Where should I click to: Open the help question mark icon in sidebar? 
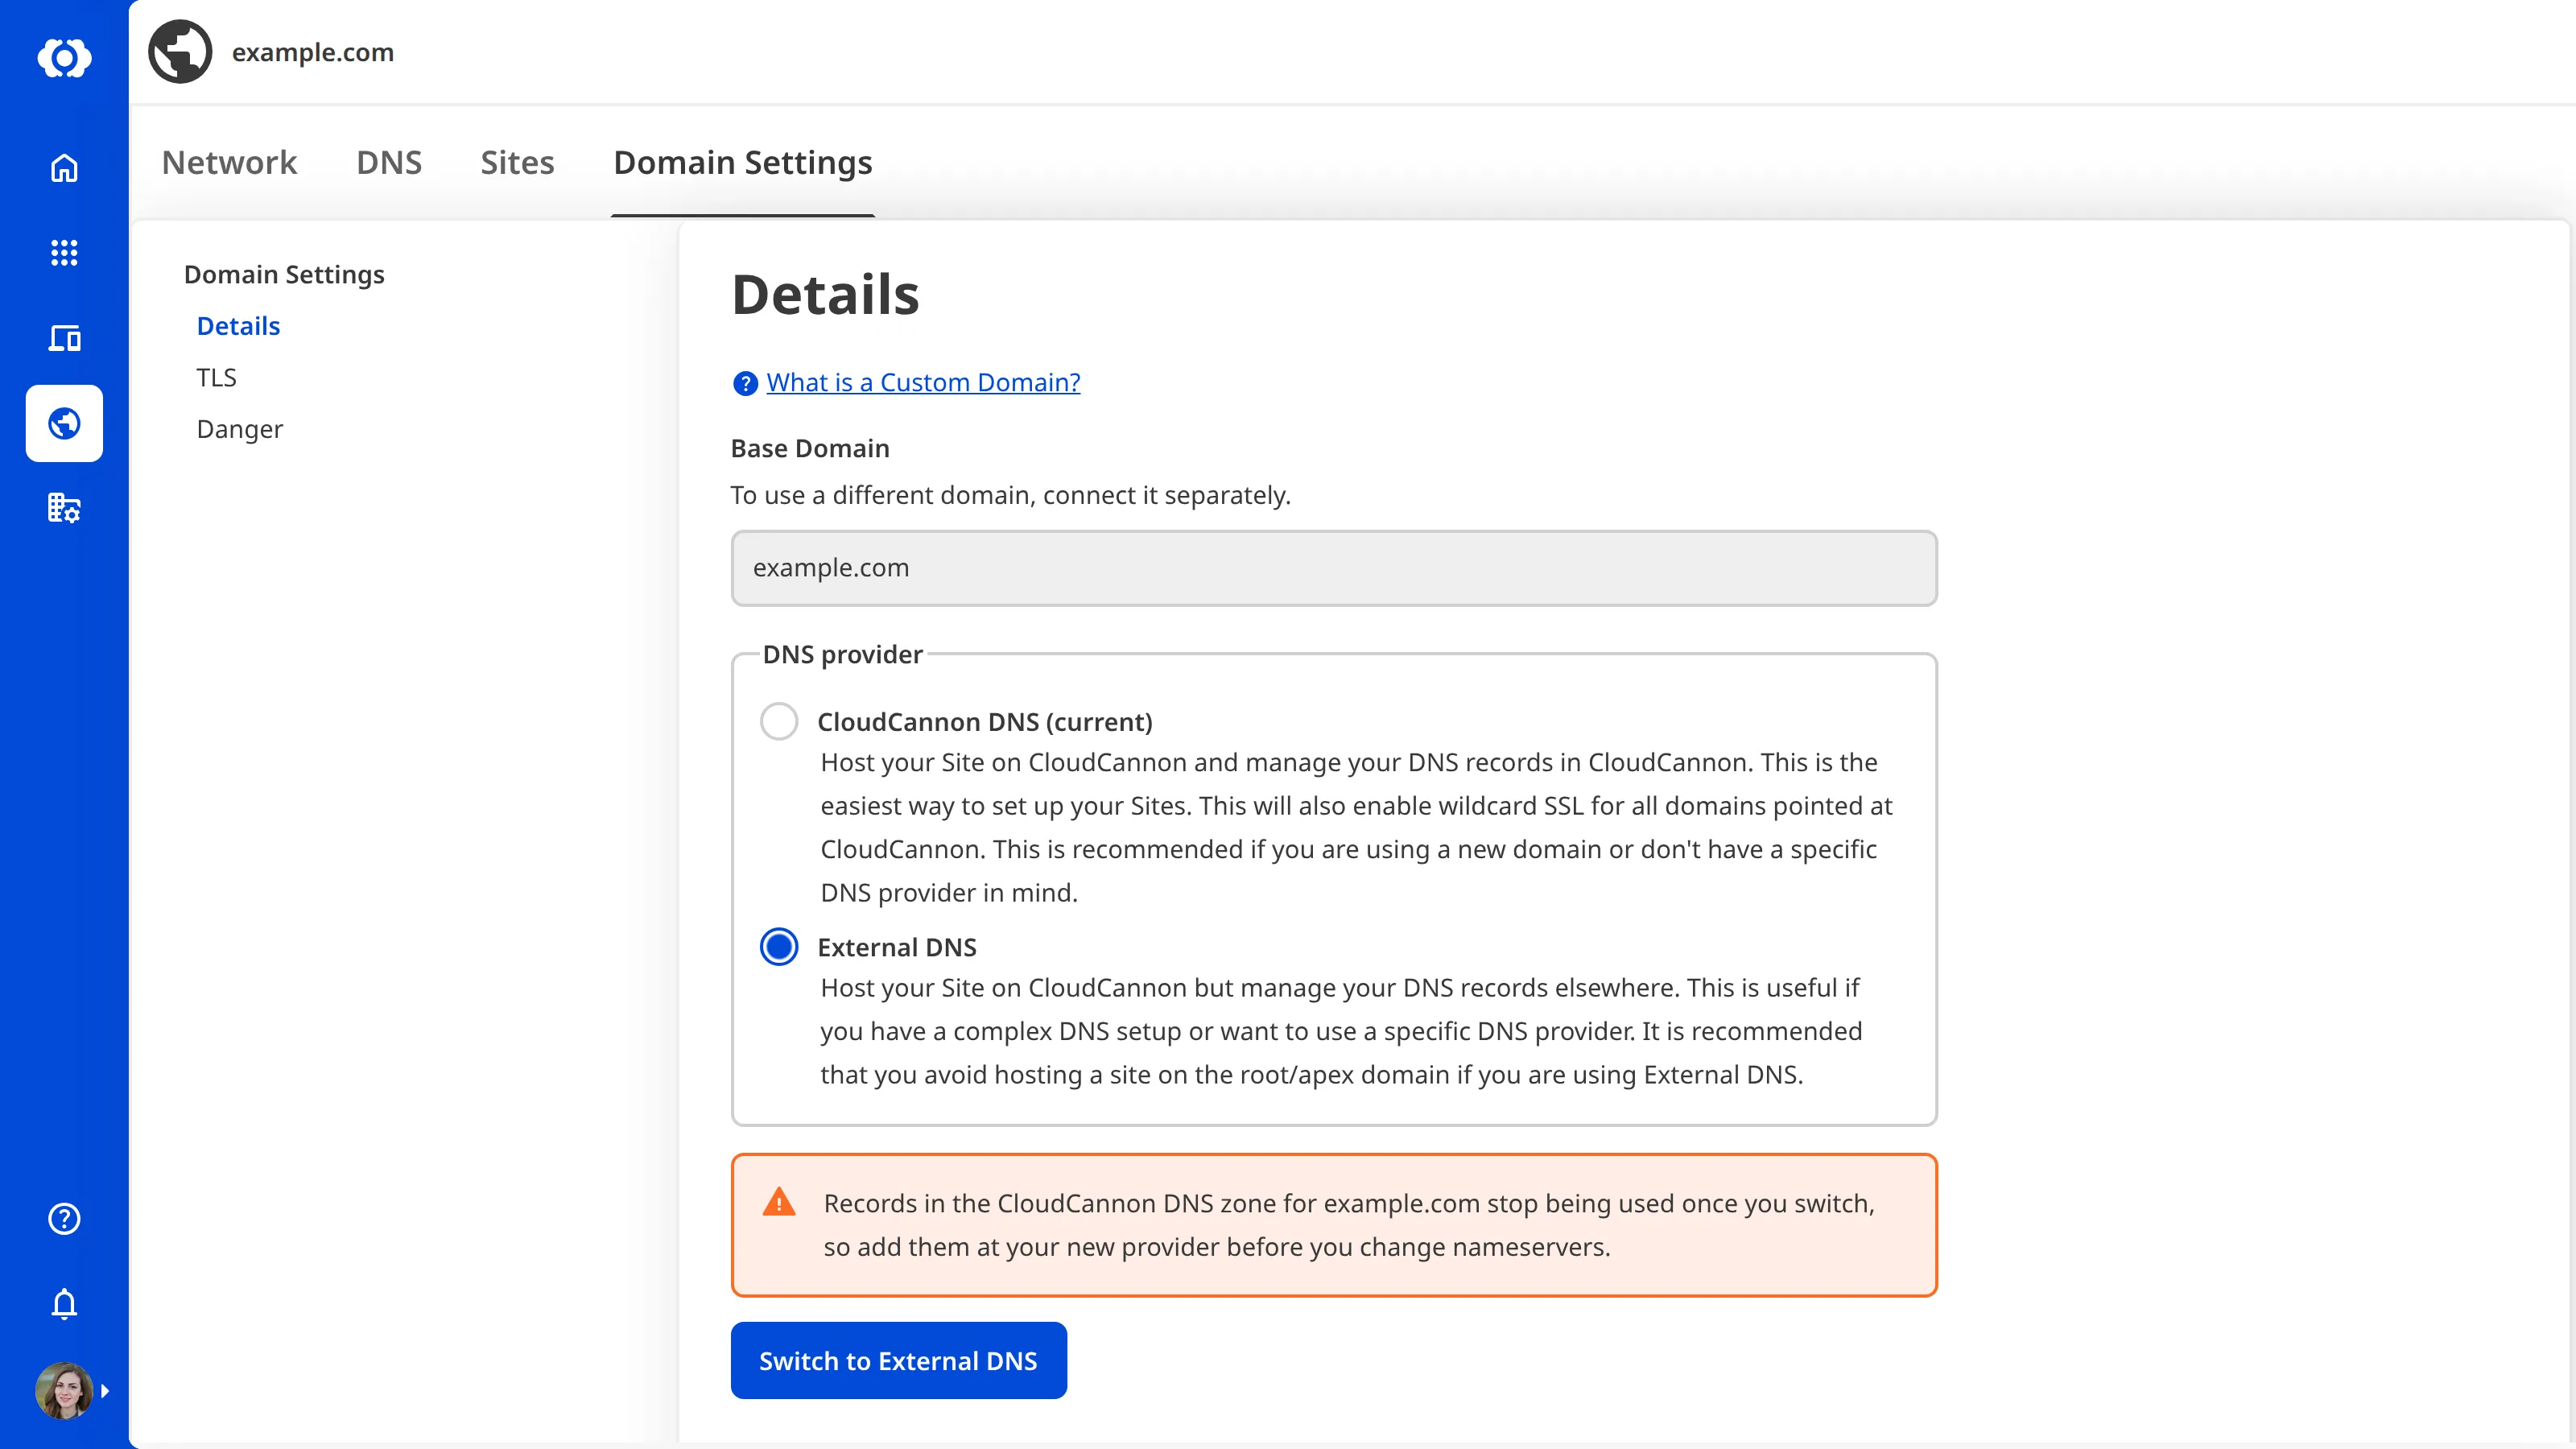tap(64, 1218)
